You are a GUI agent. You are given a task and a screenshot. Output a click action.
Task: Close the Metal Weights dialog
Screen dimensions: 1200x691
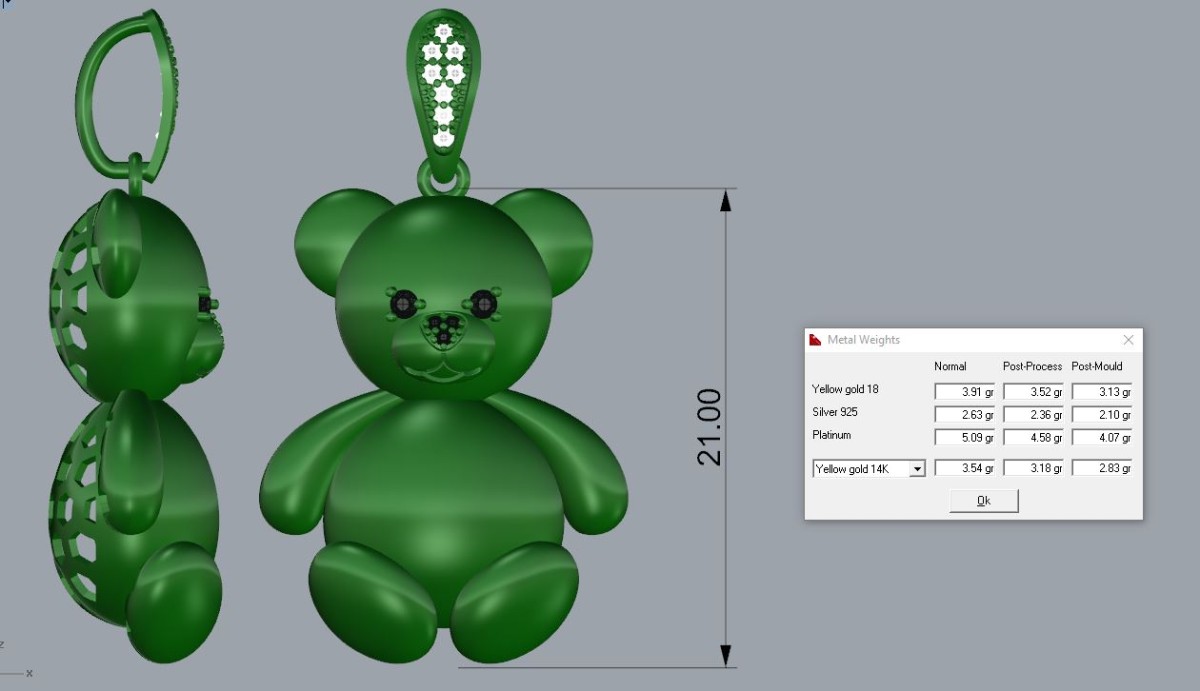pos(1128,340)
